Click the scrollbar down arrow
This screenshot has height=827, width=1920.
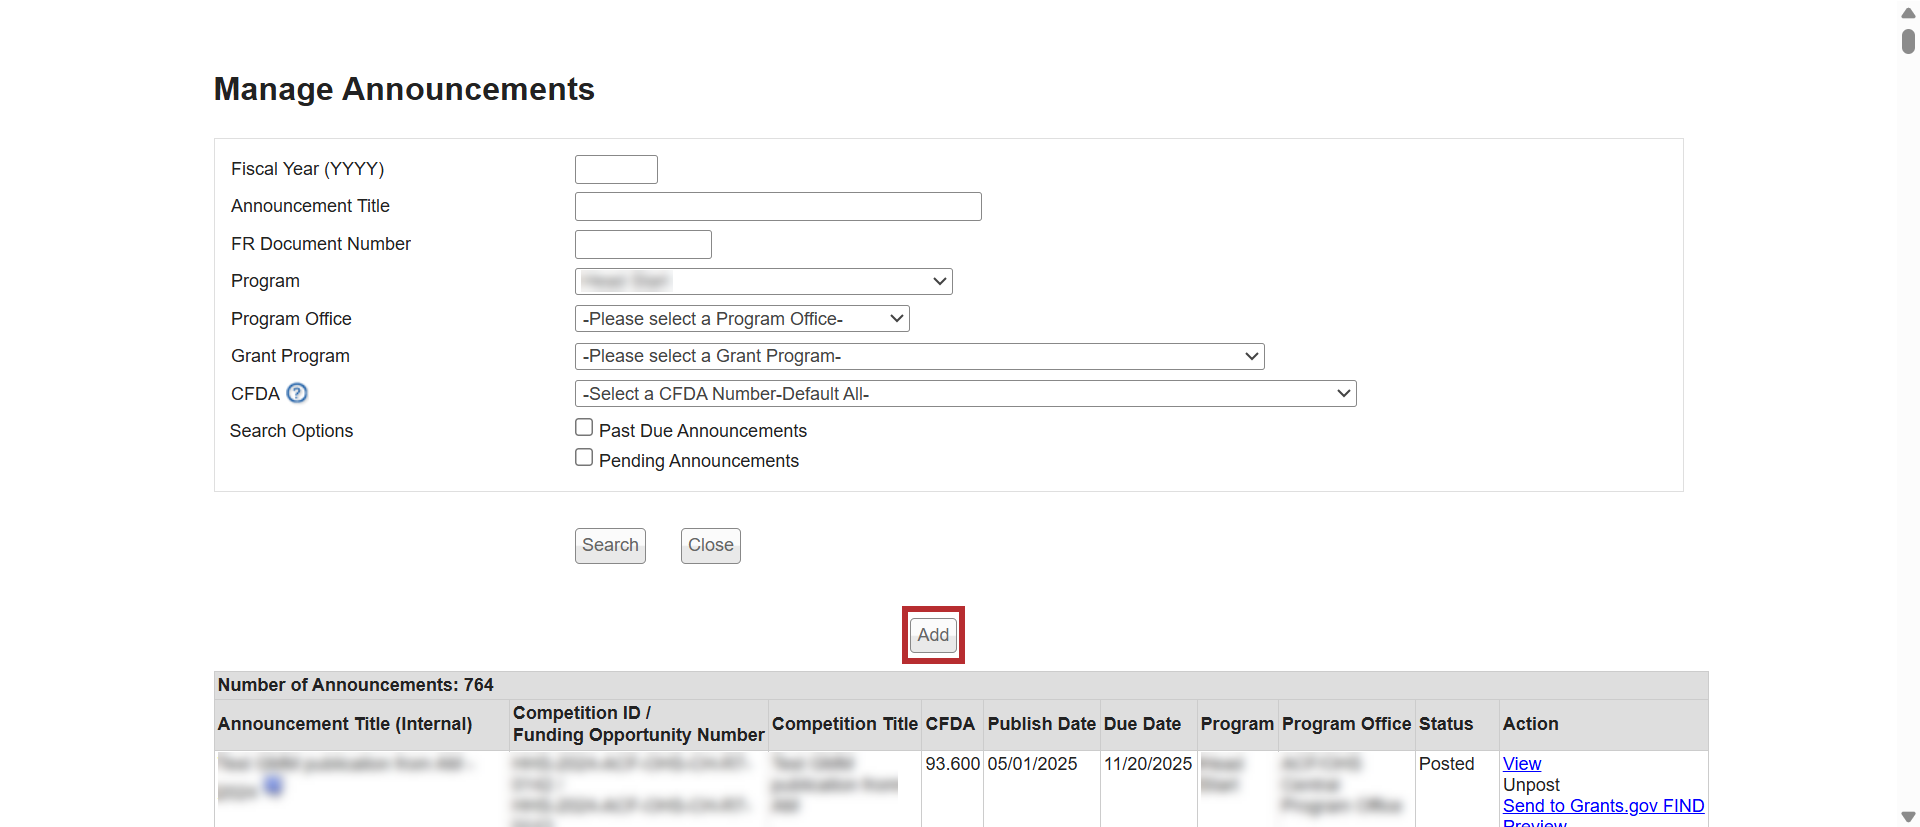[x=1908, y=816]
